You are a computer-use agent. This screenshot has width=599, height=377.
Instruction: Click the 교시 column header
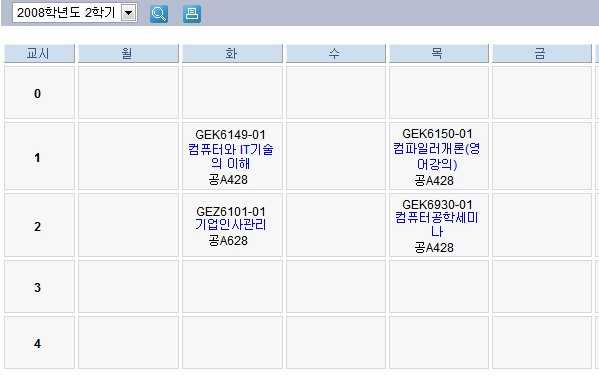click(x=39, y=53)
